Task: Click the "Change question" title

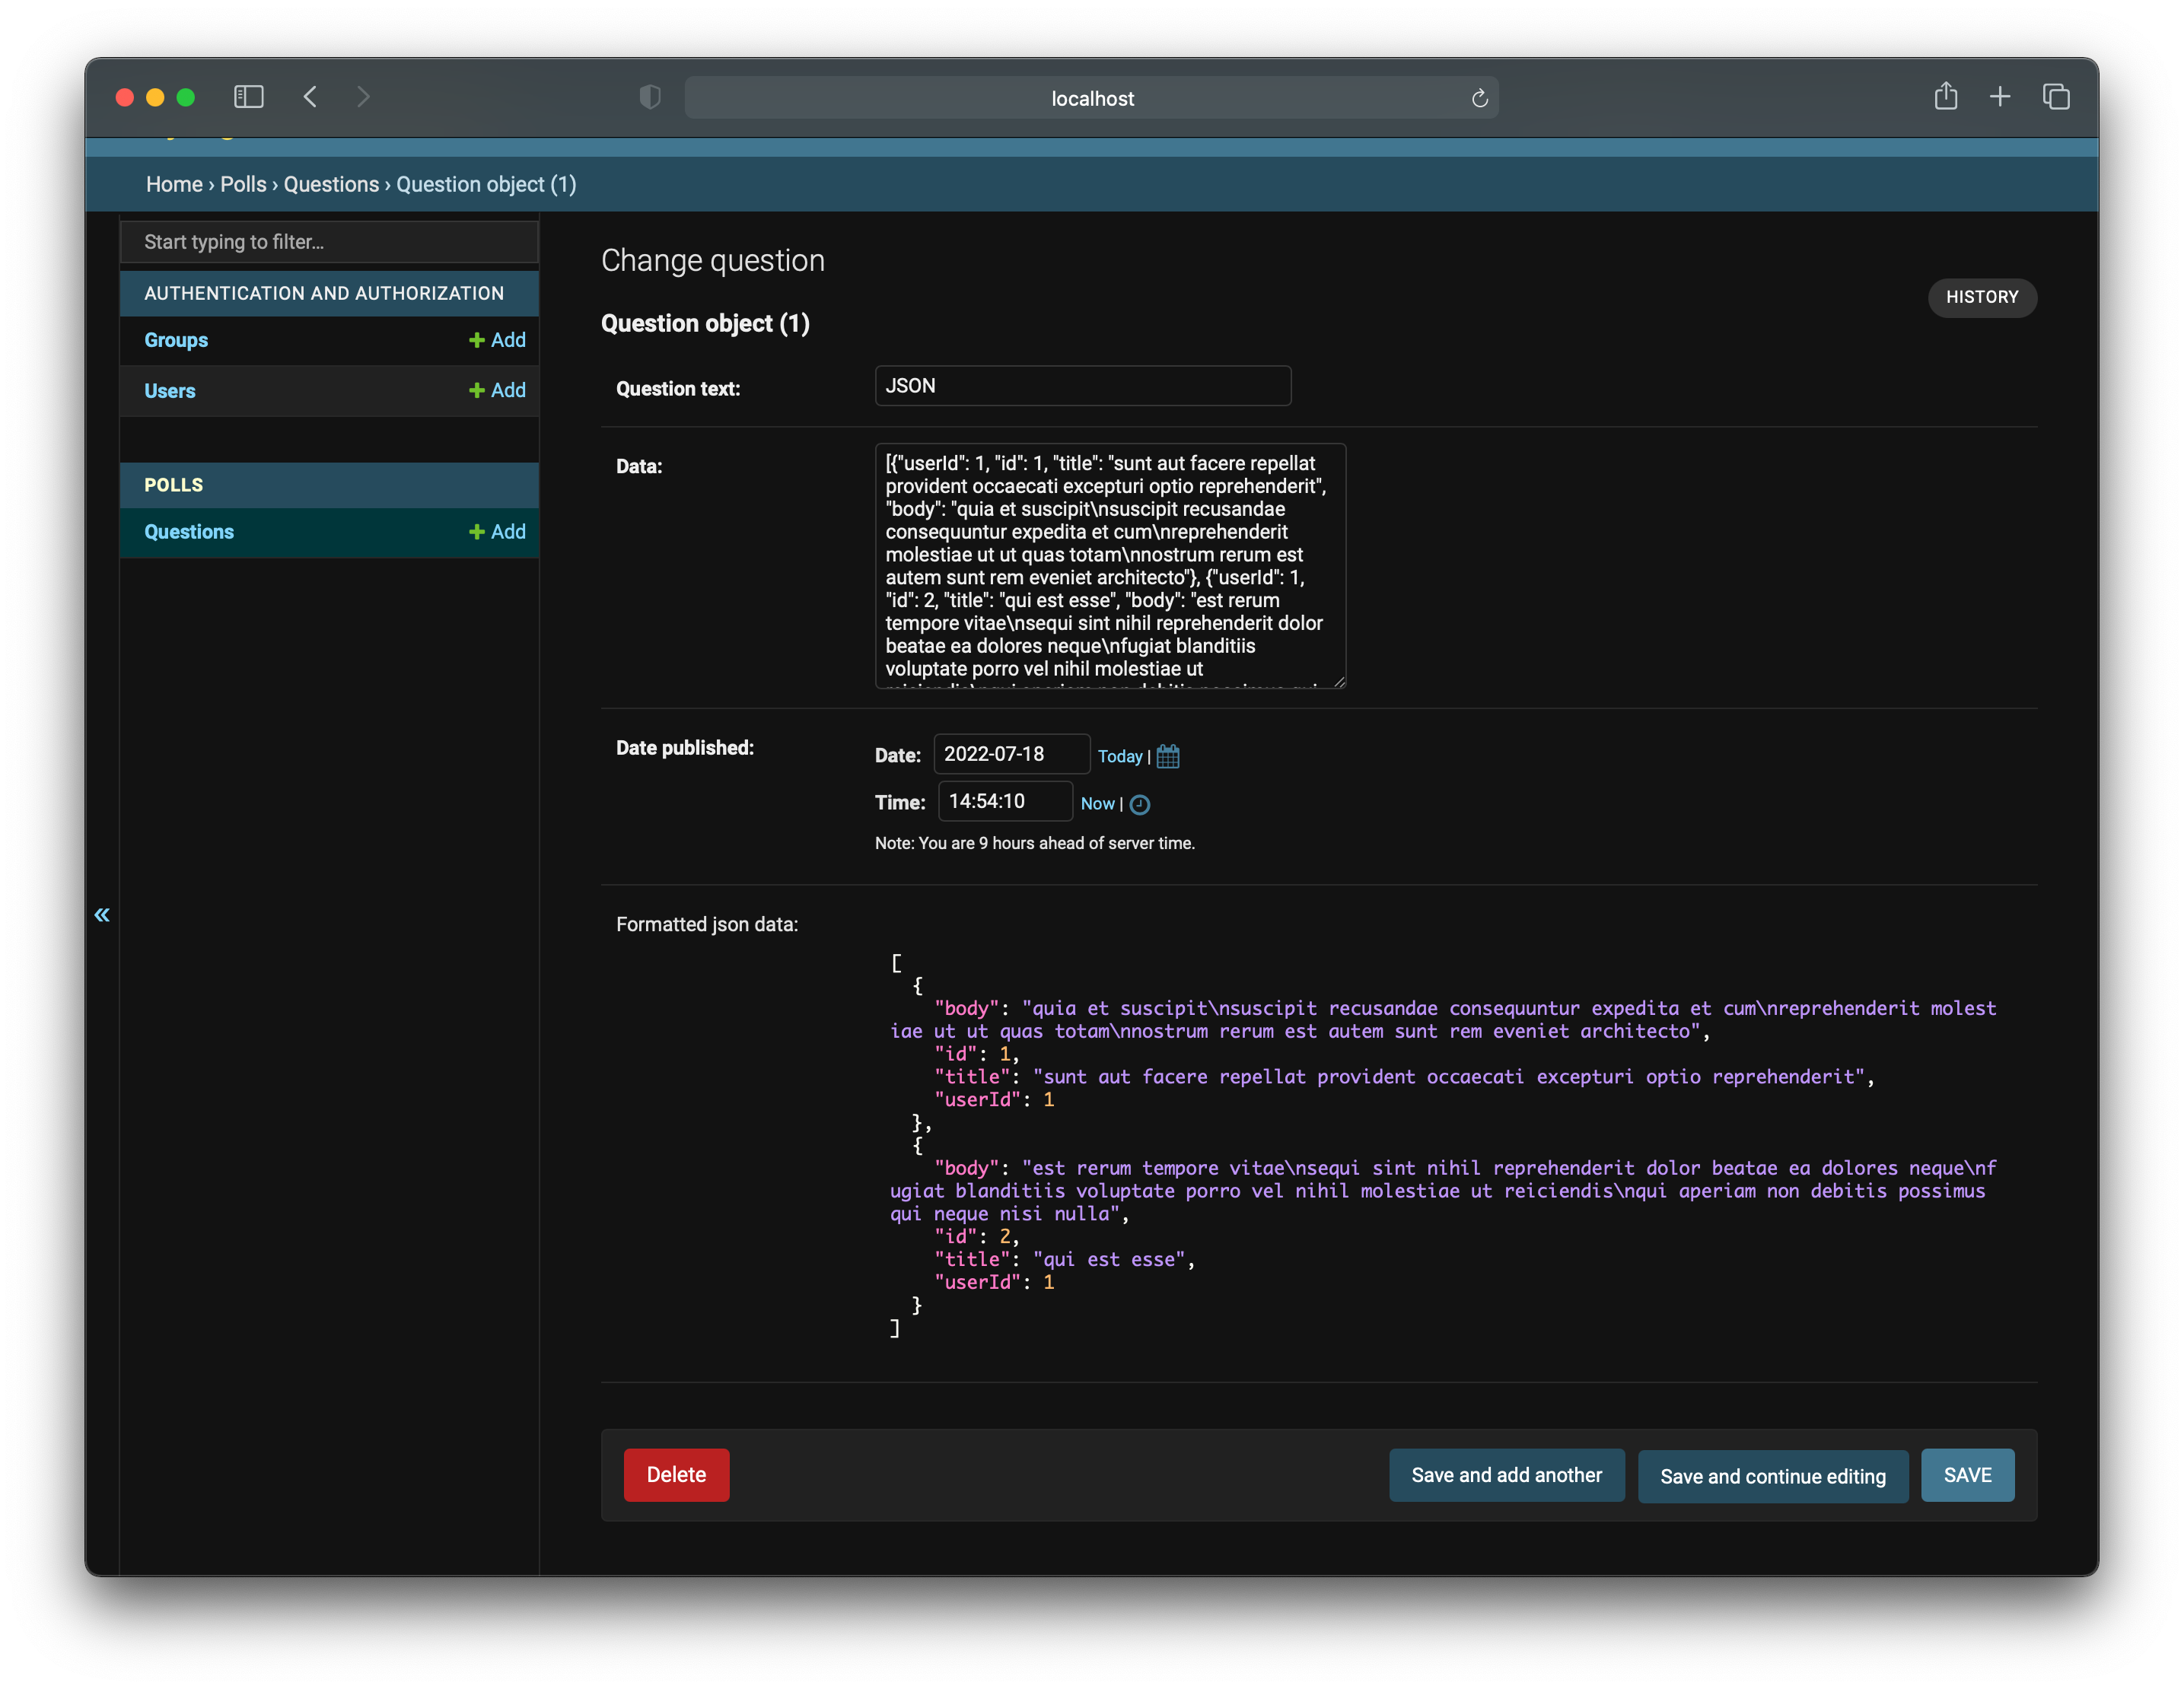Action: pyautogui.click(x=713, y=260)
